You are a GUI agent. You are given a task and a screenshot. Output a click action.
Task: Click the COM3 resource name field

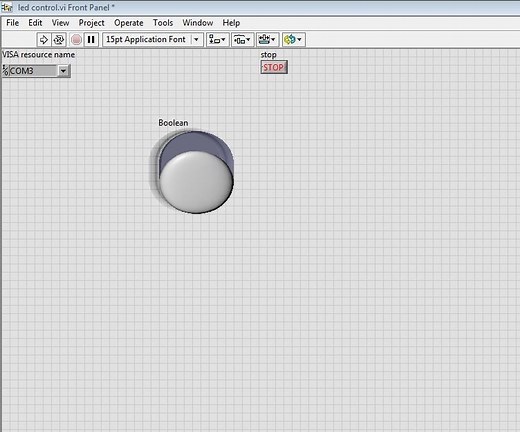click(x=33, y=71)
